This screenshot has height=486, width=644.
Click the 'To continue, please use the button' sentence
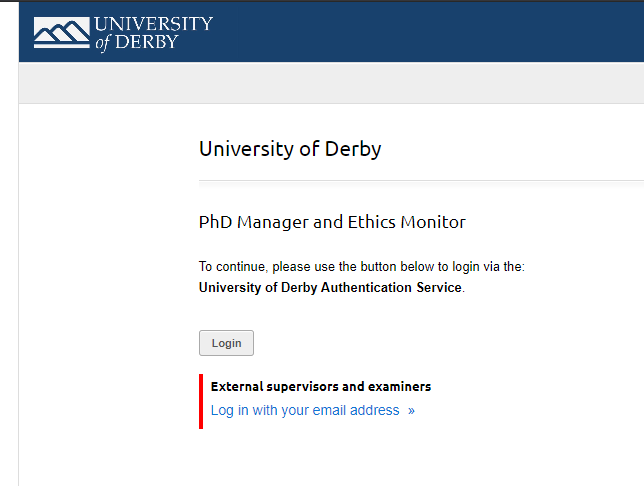[362, 267]
